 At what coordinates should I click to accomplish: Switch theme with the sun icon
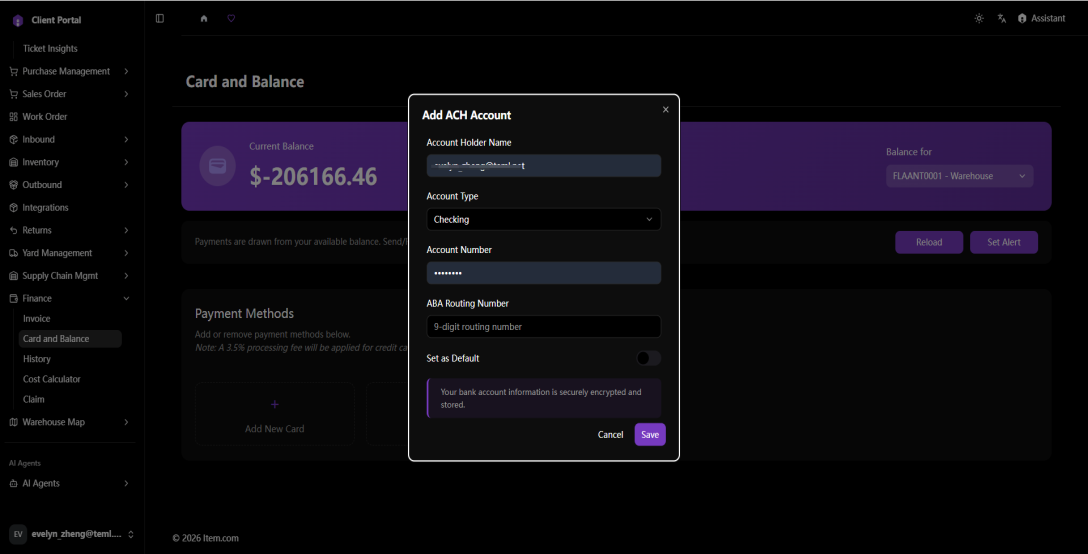point(979,19)
